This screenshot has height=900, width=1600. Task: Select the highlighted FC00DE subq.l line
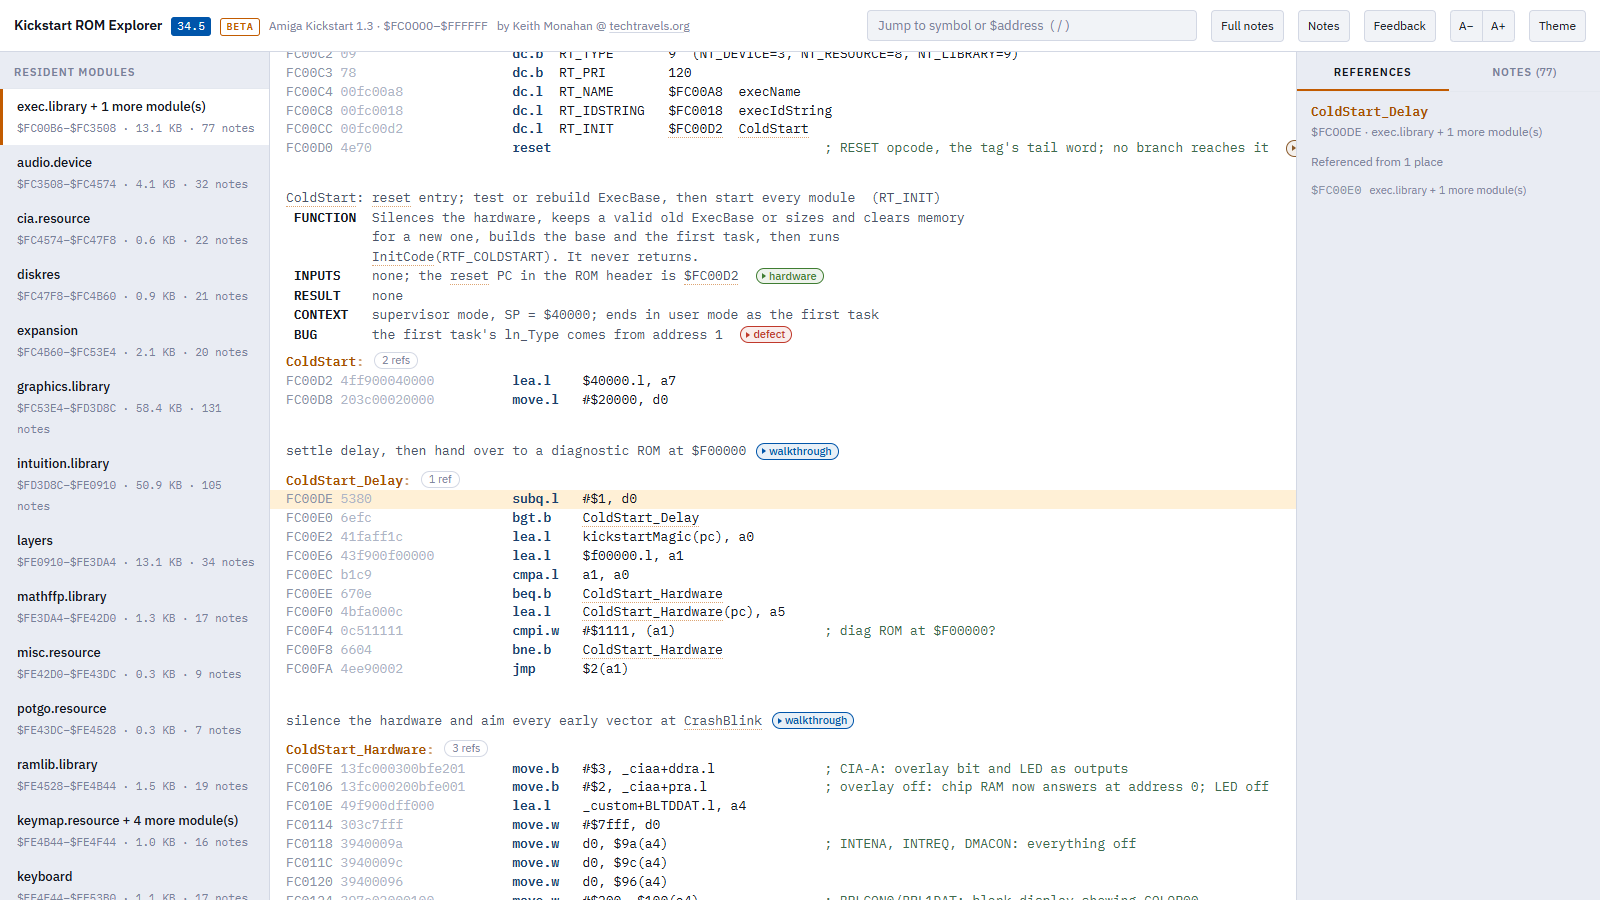[783, 499]
